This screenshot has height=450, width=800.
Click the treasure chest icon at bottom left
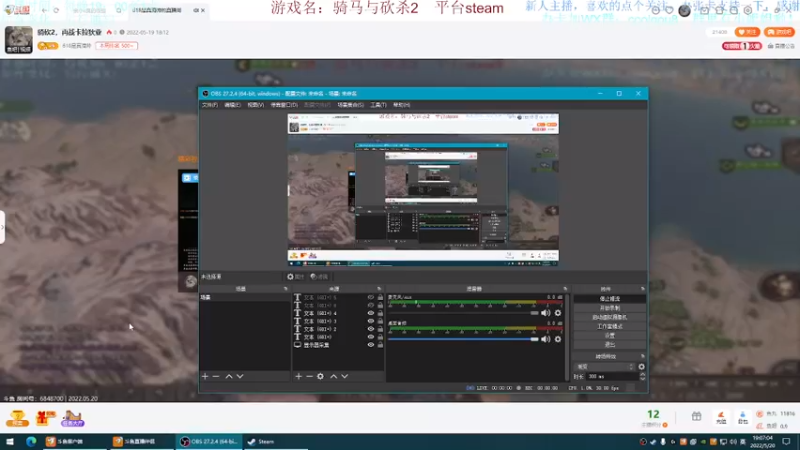tap(17, 418)
